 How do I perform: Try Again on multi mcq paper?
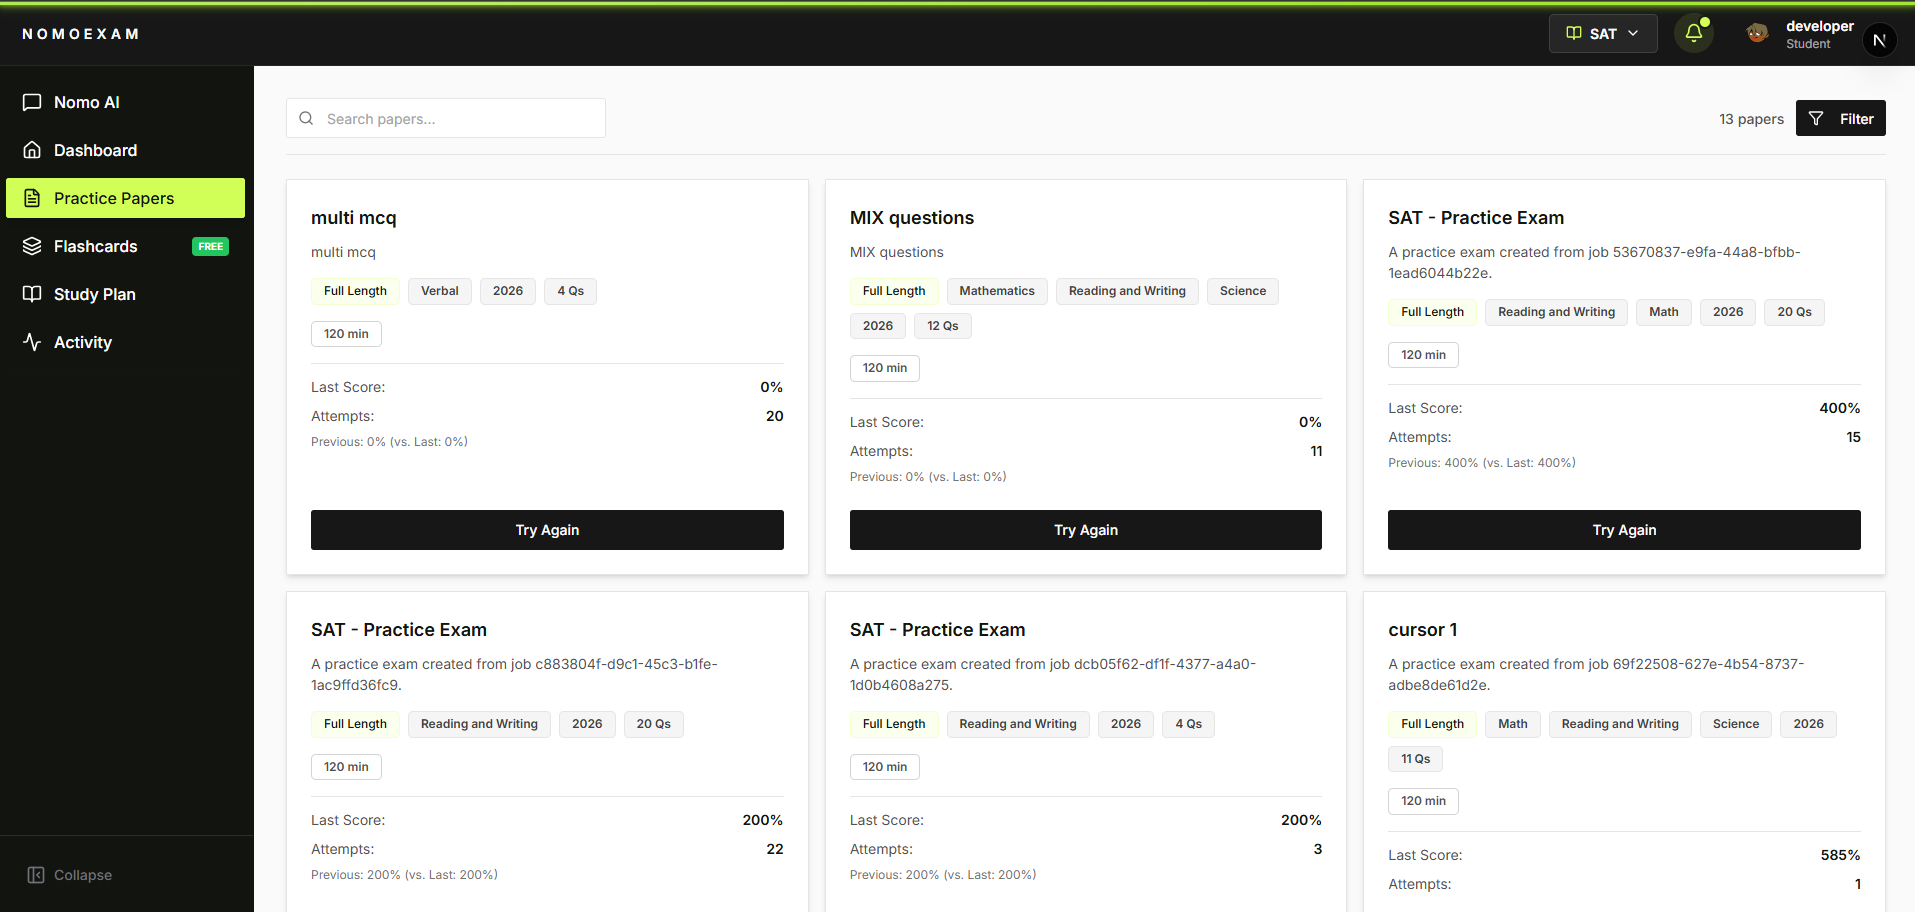[x=547, y=530]
